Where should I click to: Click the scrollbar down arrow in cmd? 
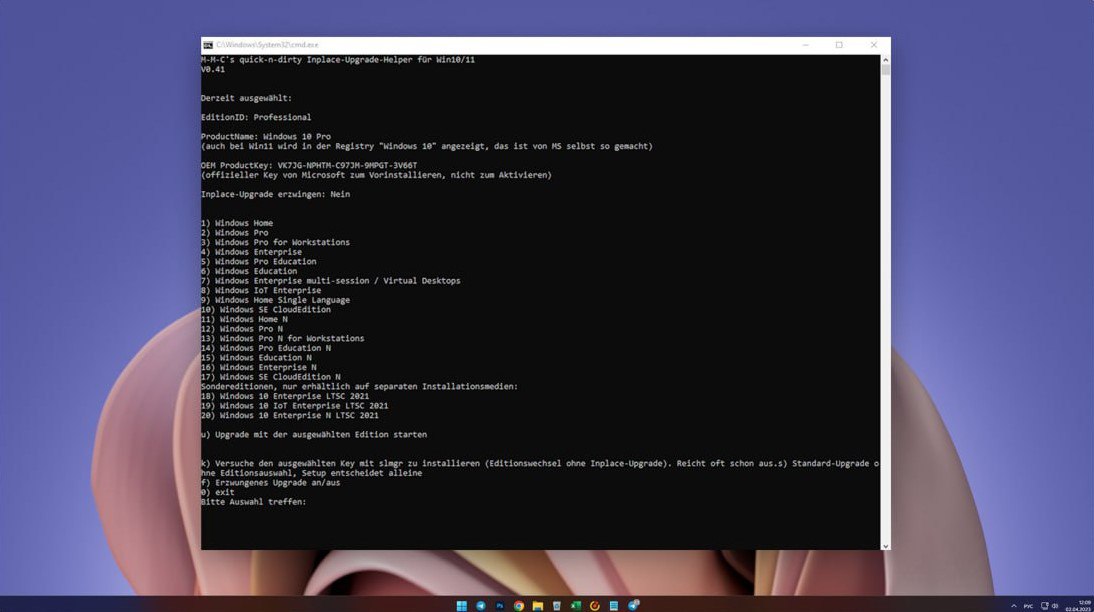click(x=885, y=546)
